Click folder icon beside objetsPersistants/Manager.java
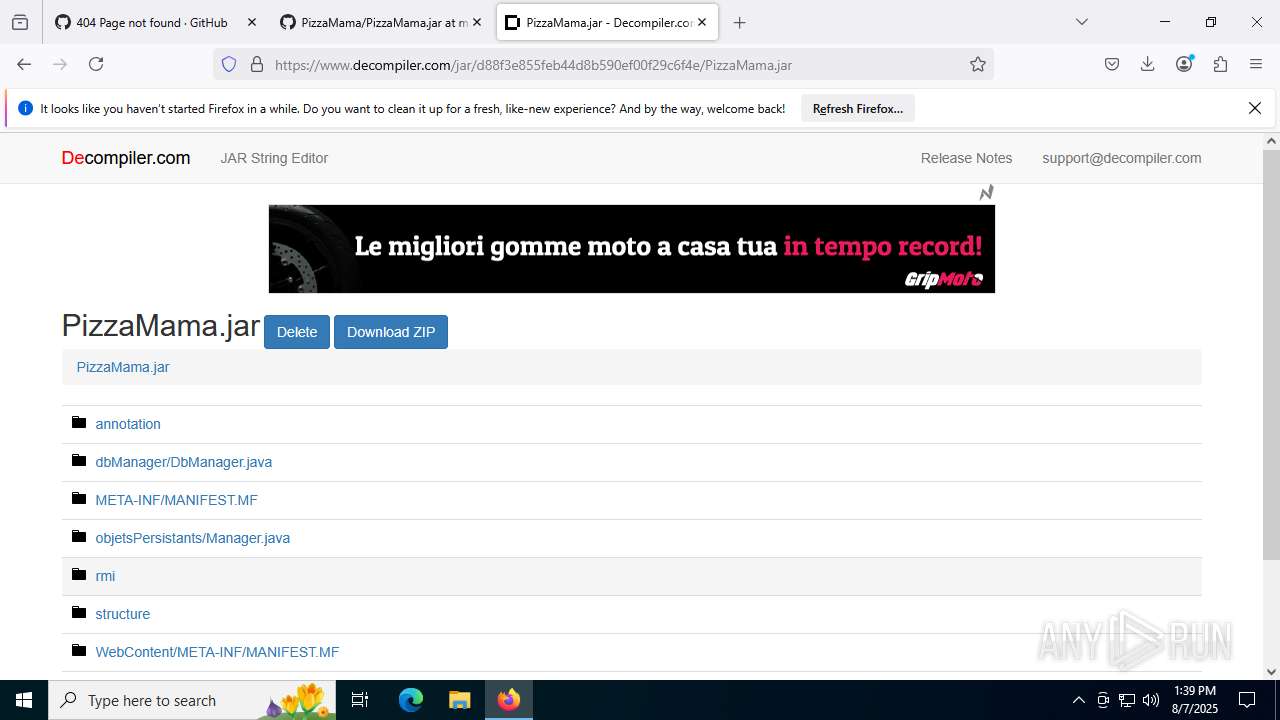 (79, 537)
